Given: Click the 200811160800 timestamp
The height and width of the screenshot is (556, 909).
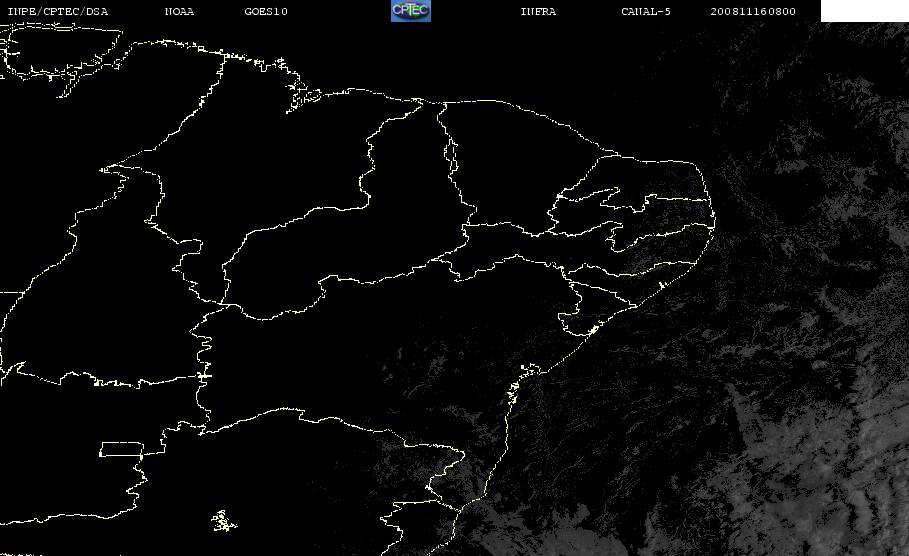Looking at the screenshot, I should pyautogui.click(x=753, y=12).
